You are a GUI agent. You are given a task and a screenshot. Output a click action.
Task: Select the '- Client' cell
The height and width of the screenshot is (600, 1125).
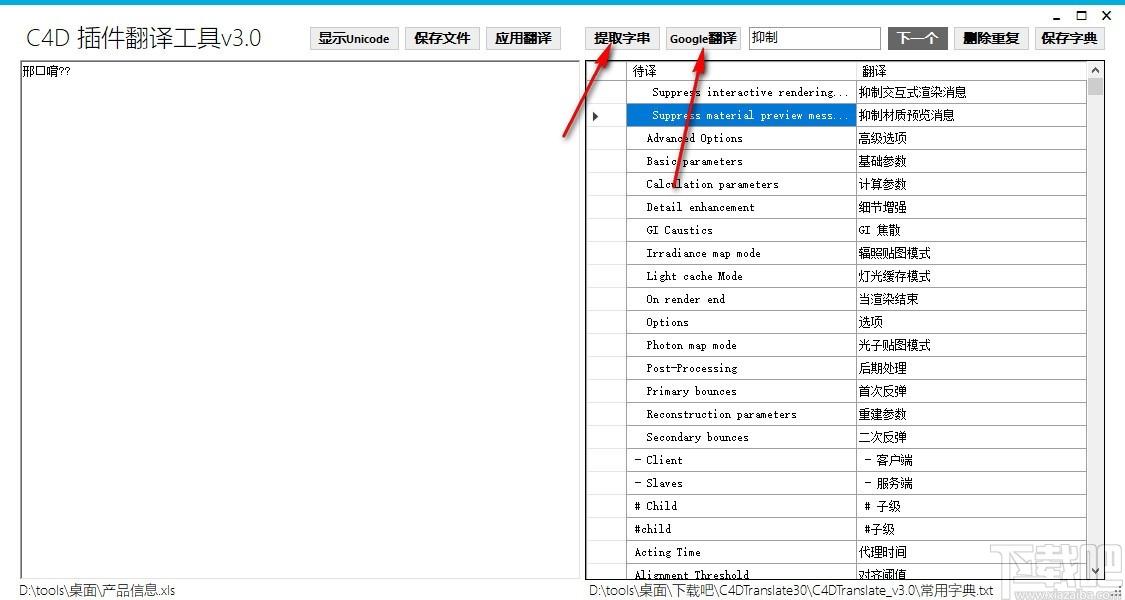pos(741,460)
